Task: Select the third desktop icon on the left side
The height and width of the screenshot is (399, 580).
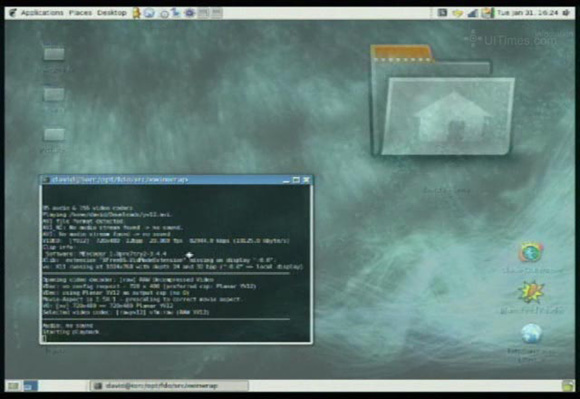Action: [54, 134]
